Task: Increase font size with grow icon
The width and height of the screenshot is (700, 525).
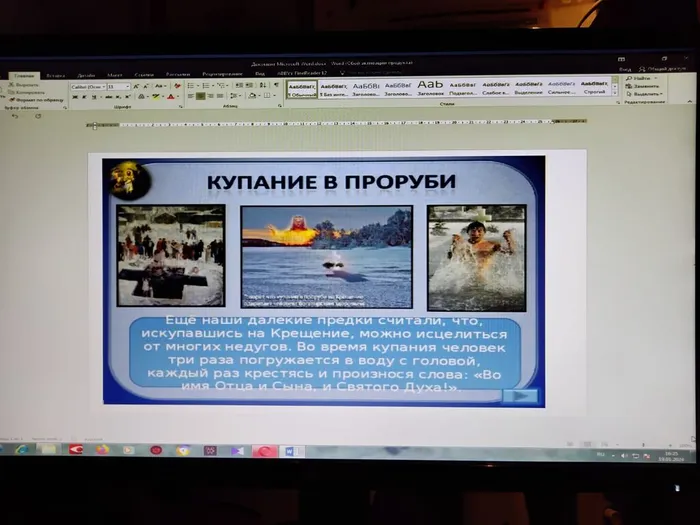Action: coord(136,86)
